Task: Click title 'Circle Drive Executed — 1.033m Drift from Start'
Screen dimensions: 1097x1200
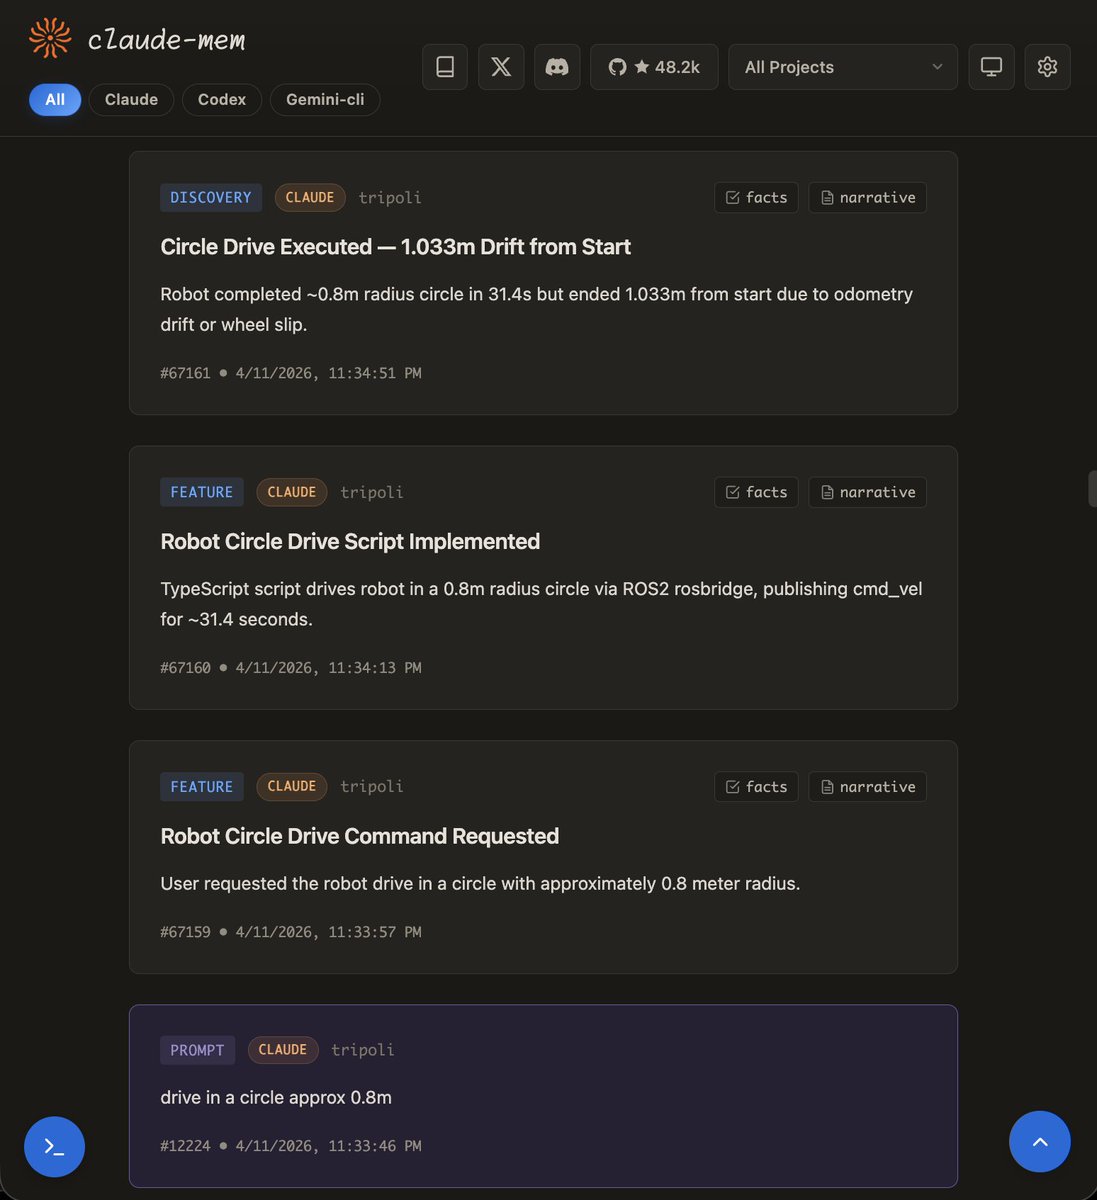Action: pyautogui.click(x=395, y=247)
